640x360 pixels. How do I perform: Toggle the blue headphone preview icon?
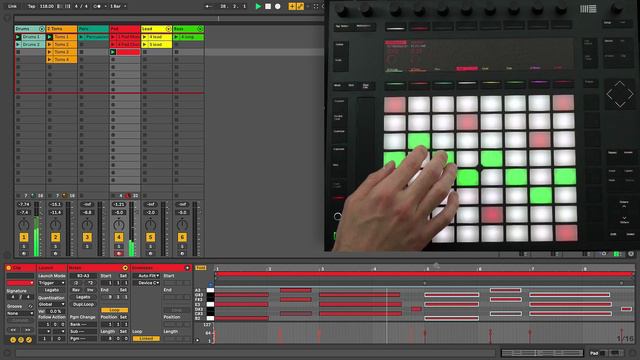point(210,284)
